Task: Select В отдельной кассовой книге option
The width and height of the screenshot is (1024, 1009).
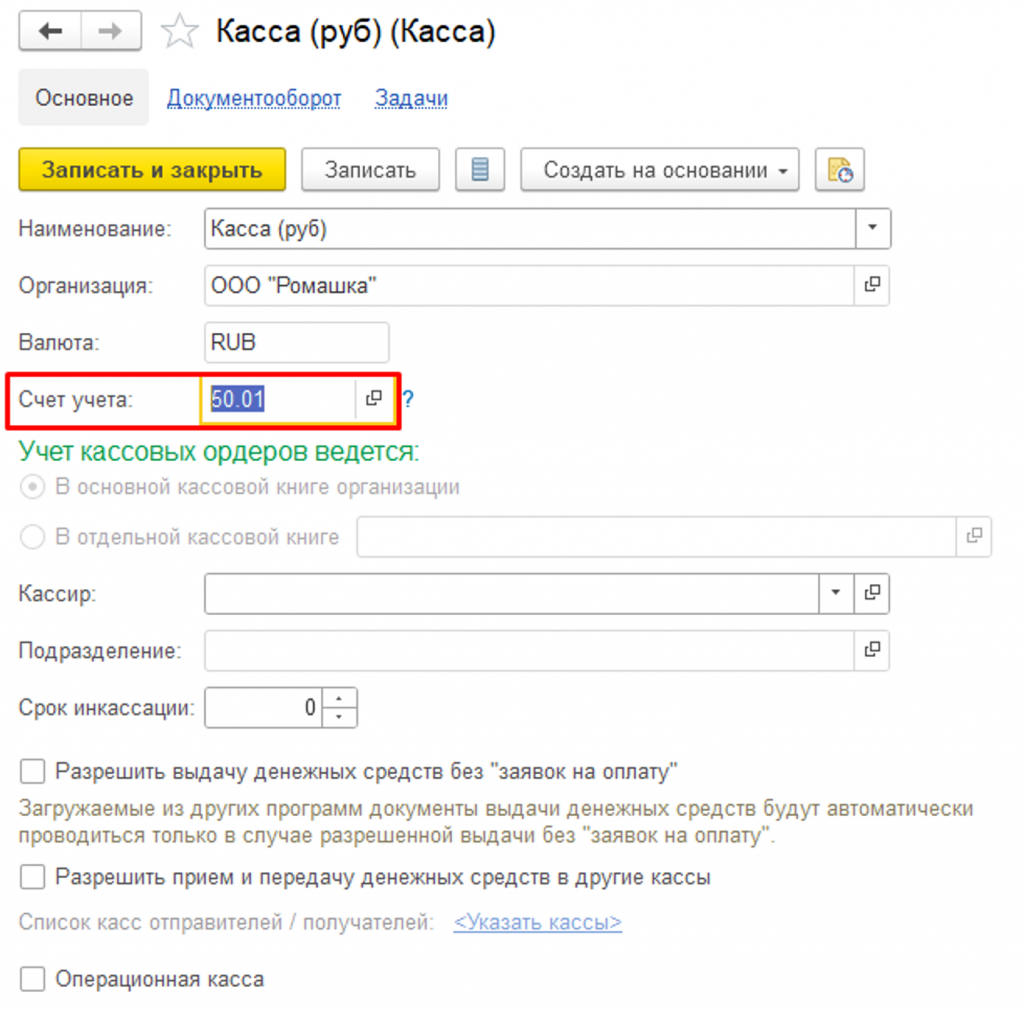Action: point(33,537)
